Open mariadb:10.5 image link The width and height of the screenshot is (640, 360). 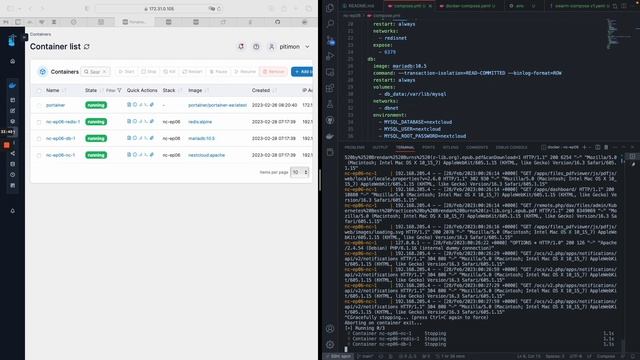[x=201, y=138]
